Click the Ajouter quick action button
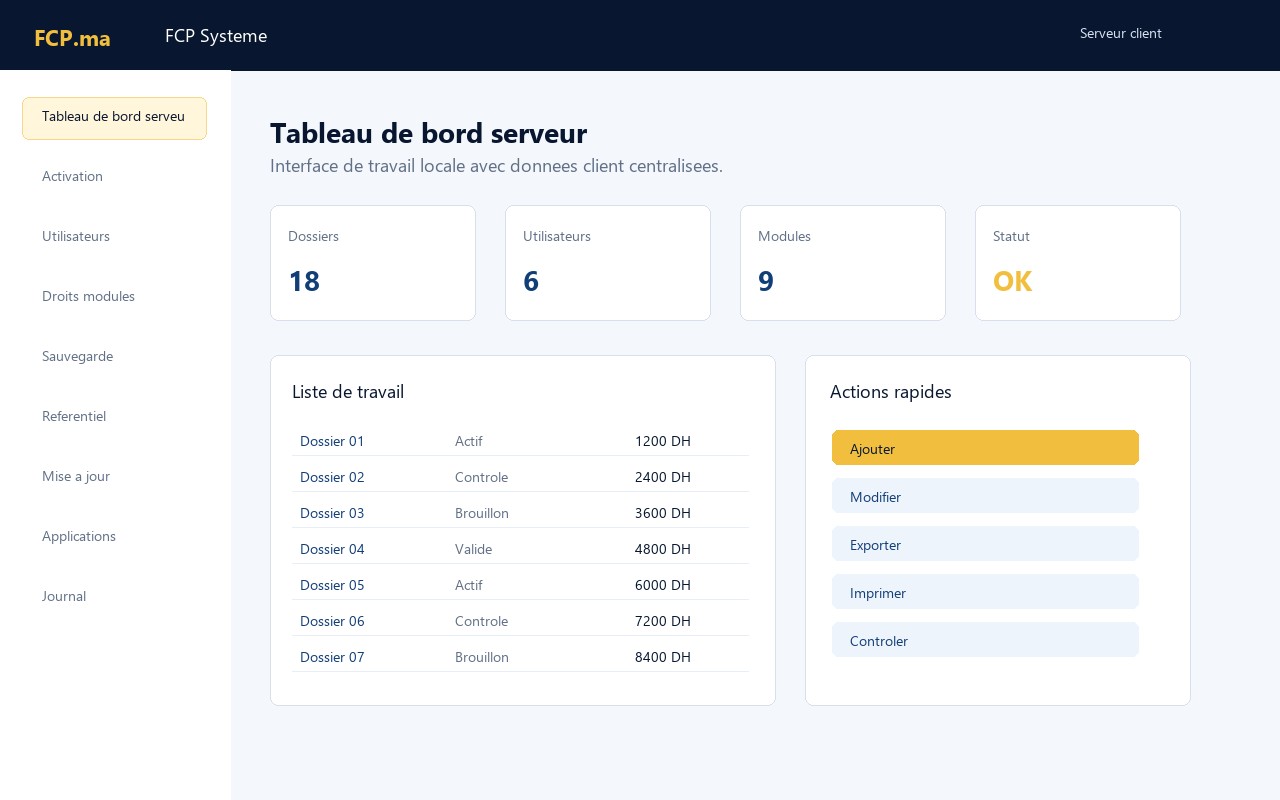Screen dimensions: 1280x800 (985, 448)
